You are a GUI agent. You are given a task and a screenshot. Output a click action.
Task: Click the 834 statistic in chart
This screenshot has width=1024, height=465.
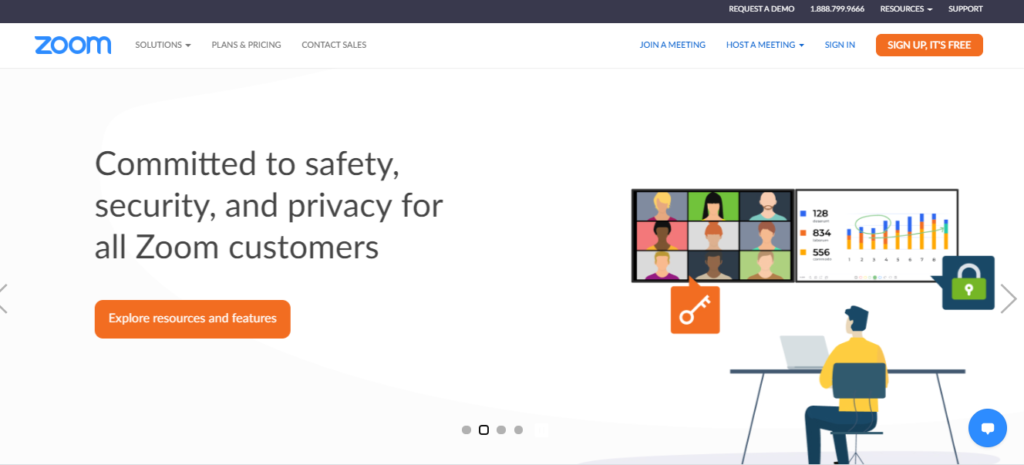point(822,232)
